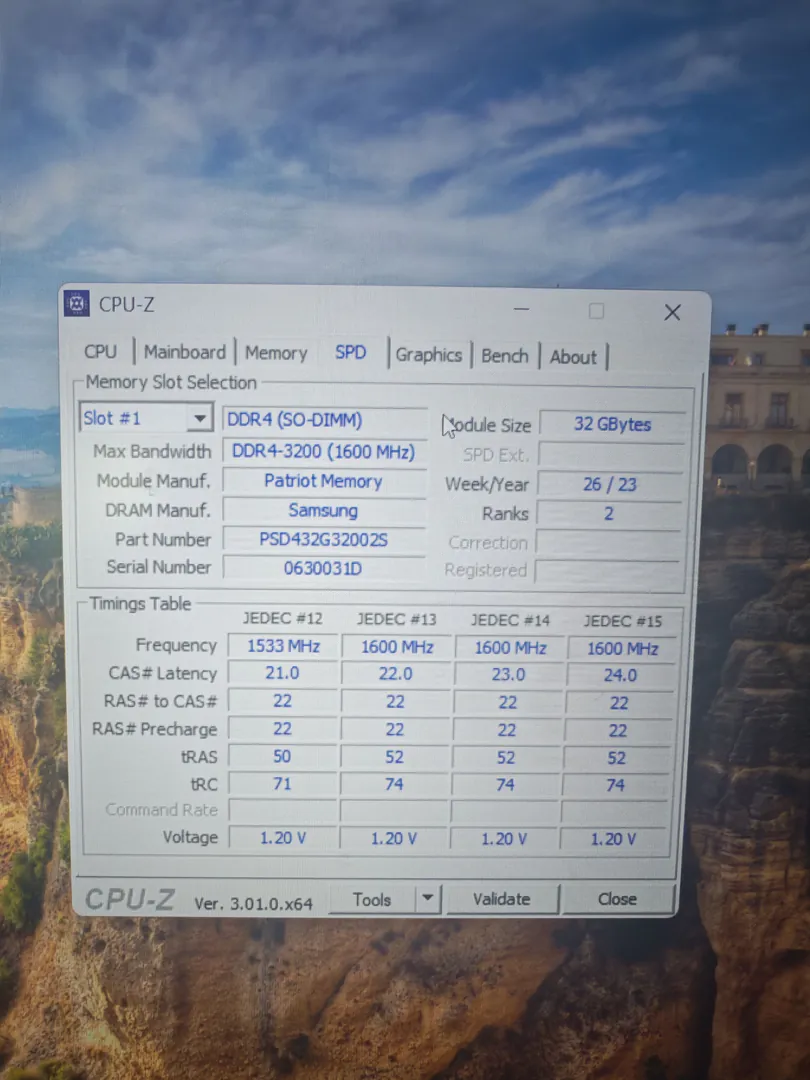Minimize the CPU-Z window
The width and height of the screenshot is (810, 1080).
coord(521,309)
